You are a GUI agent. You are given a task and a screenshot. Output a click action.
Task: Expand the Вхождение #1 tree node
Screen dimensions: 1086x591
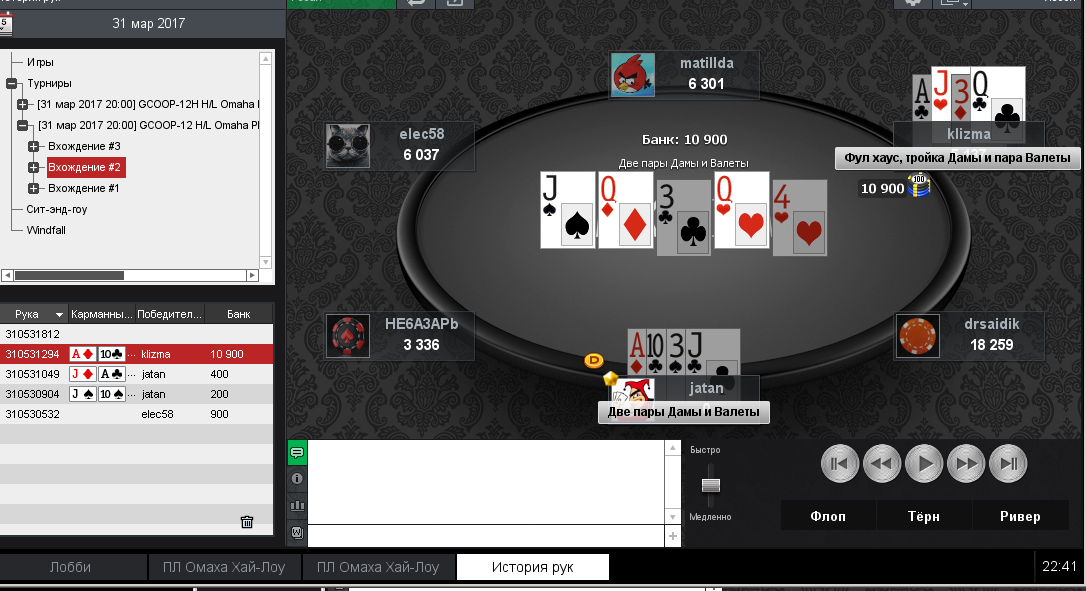click(x=33, y=188)
